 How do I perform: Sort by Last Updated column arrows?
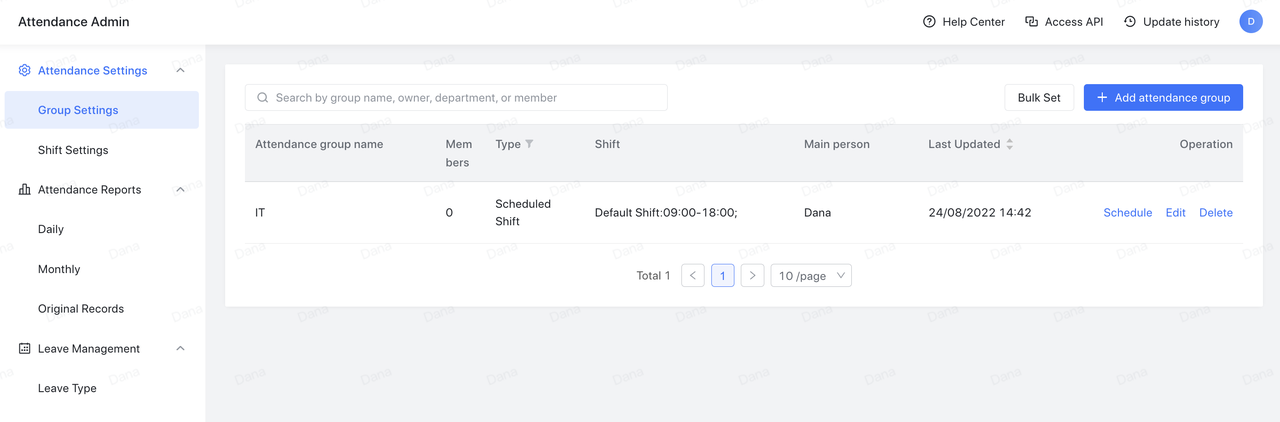[x=1009, y=144]
